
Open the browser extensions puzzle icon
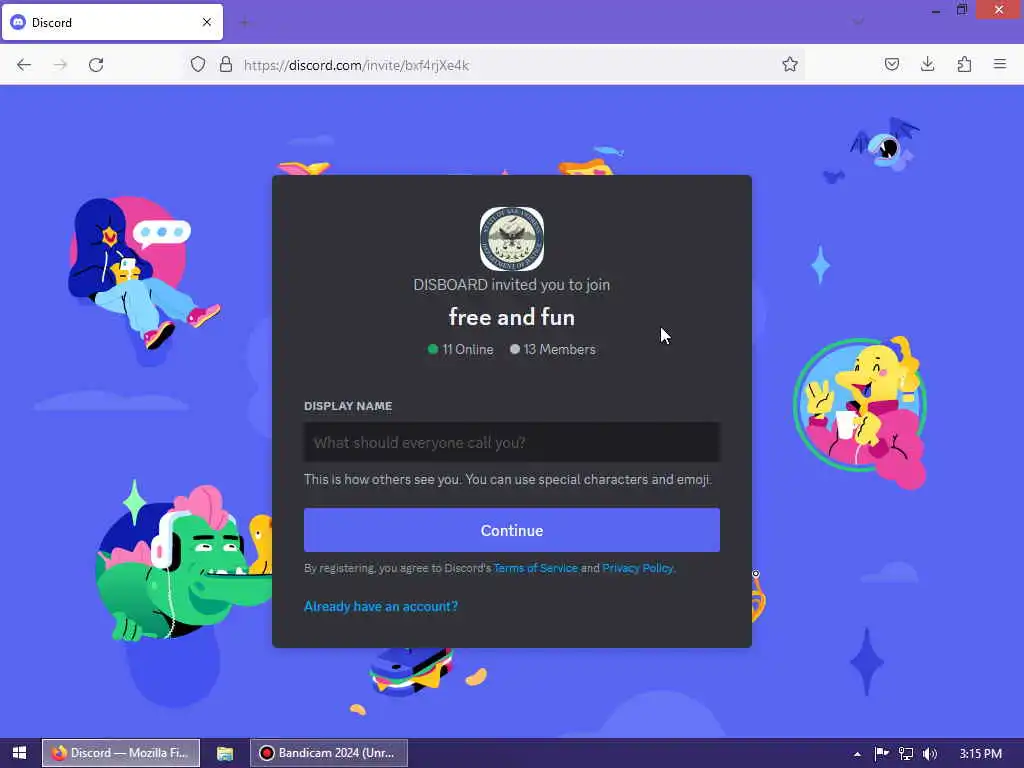964,64
